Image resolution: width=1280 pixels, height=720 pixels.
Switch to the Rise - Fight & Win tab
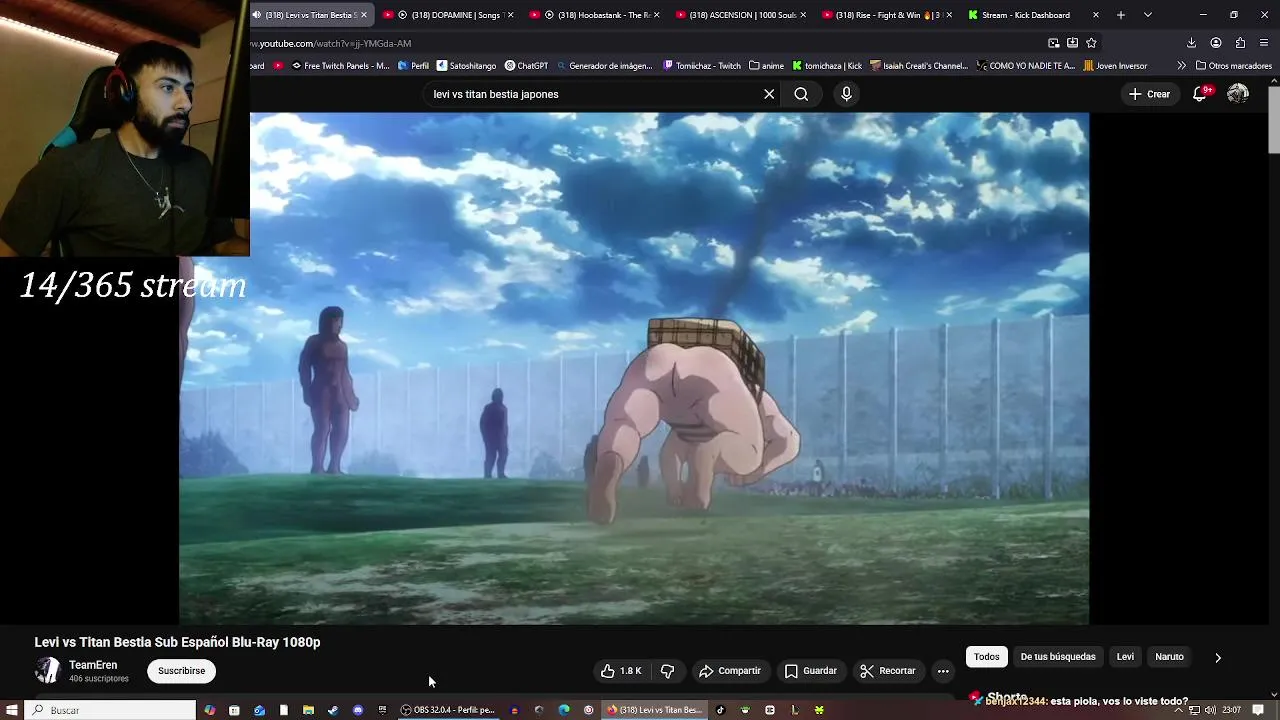887,15
